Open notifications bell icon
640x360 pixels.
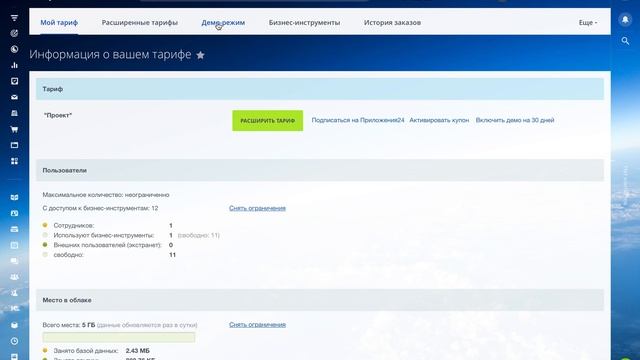pos(625,20)
